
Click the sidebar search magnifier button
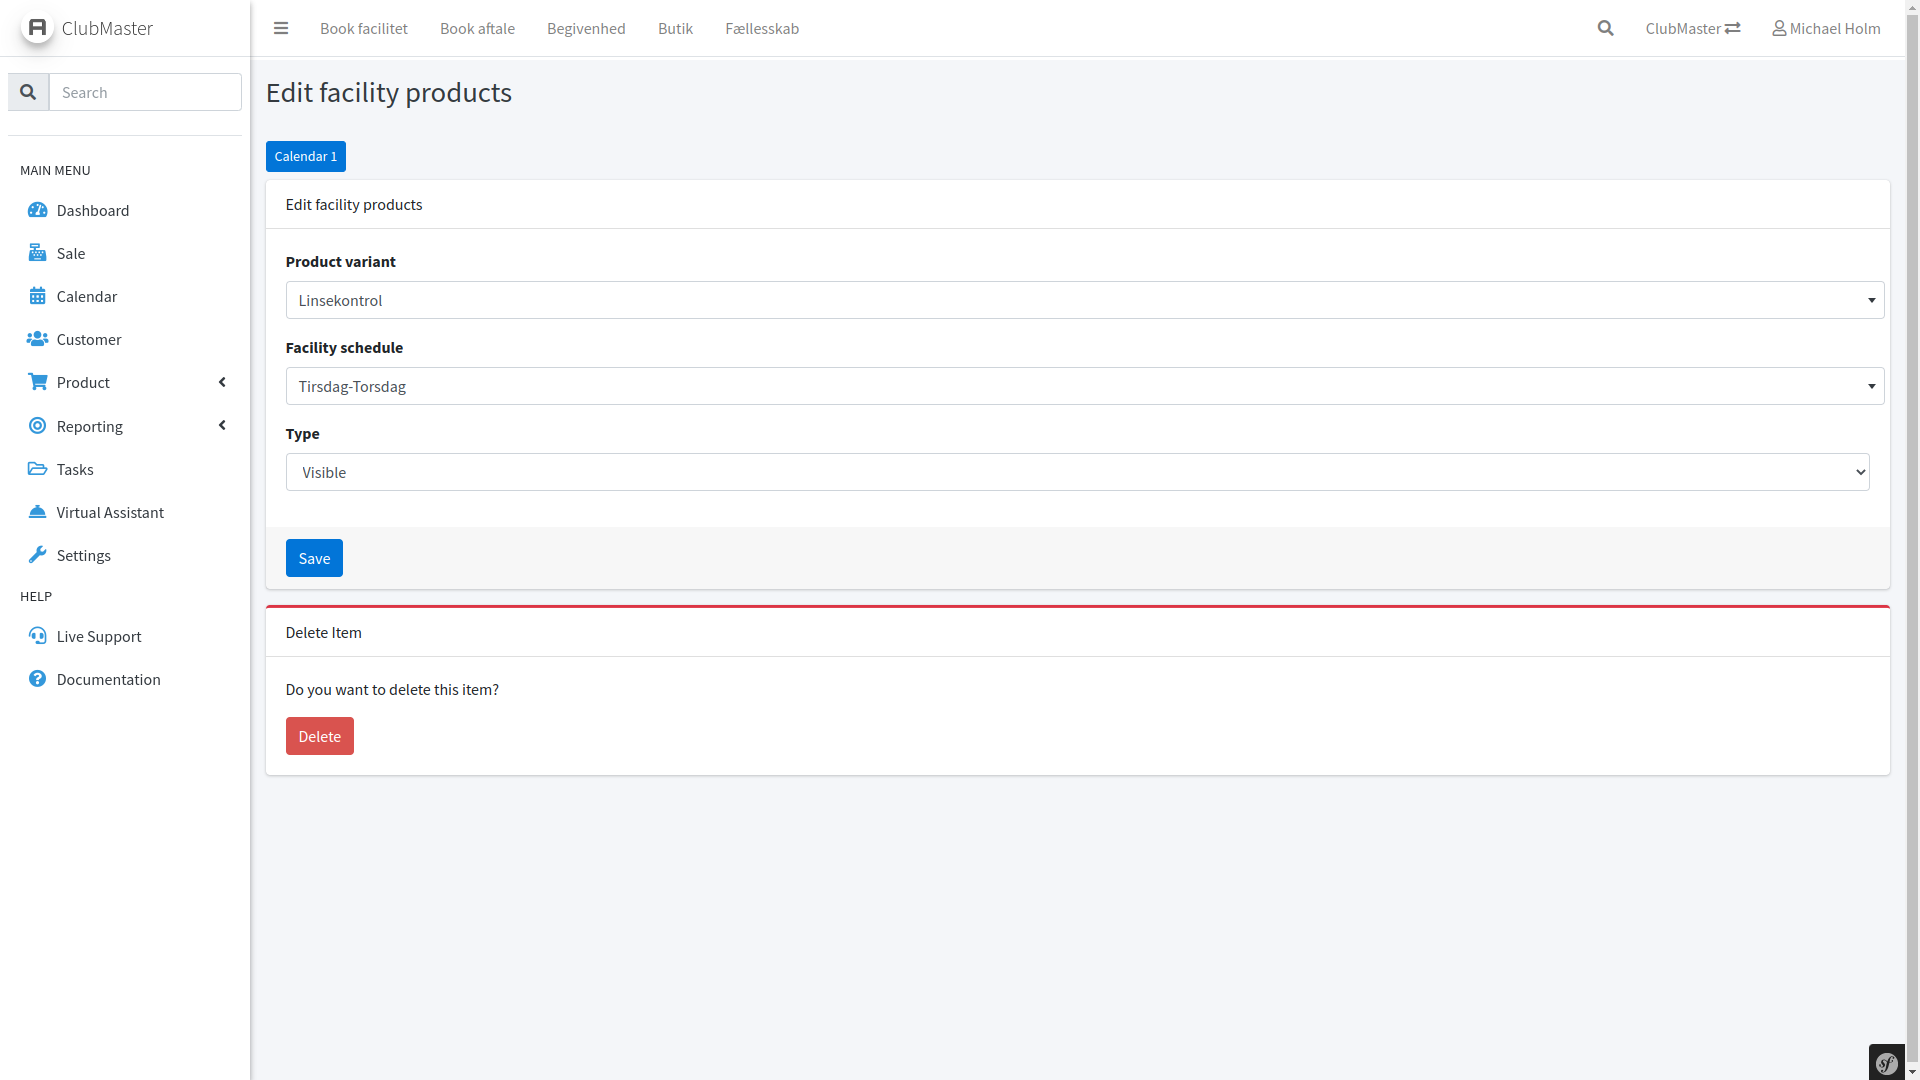pyautogui.click(x=28, y=92)
